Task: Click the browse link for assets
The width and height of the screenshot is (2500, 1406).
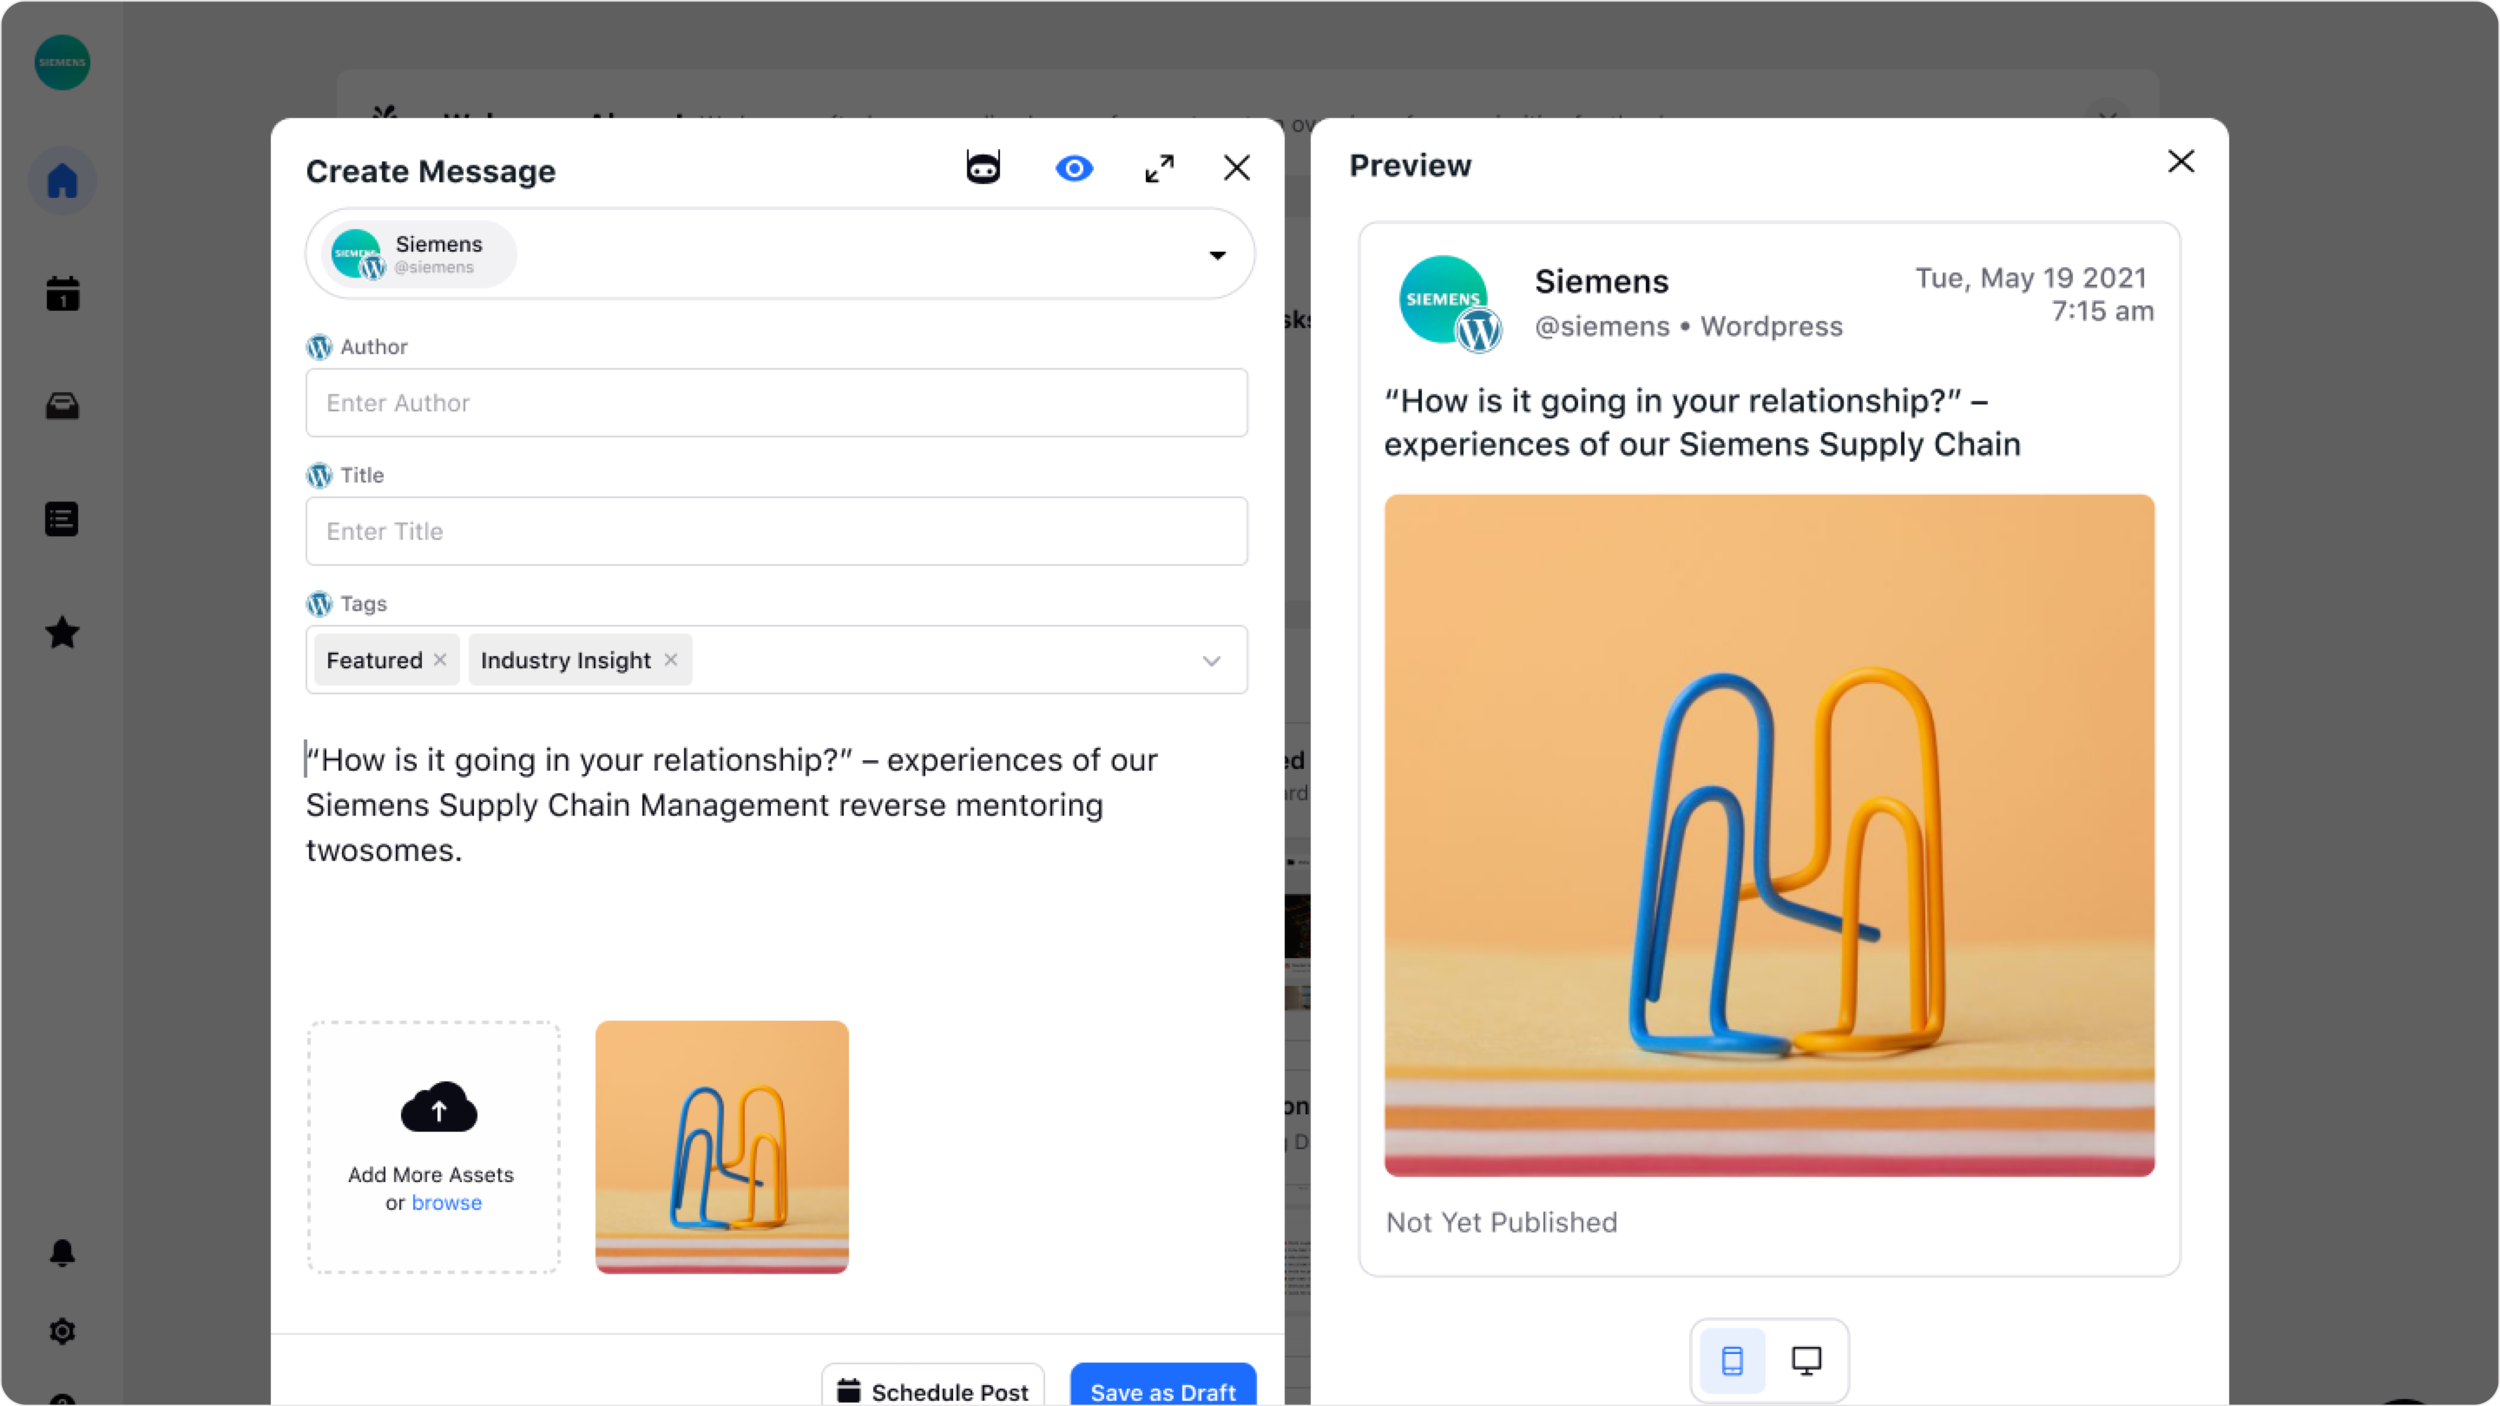Action: [447, 1203]
